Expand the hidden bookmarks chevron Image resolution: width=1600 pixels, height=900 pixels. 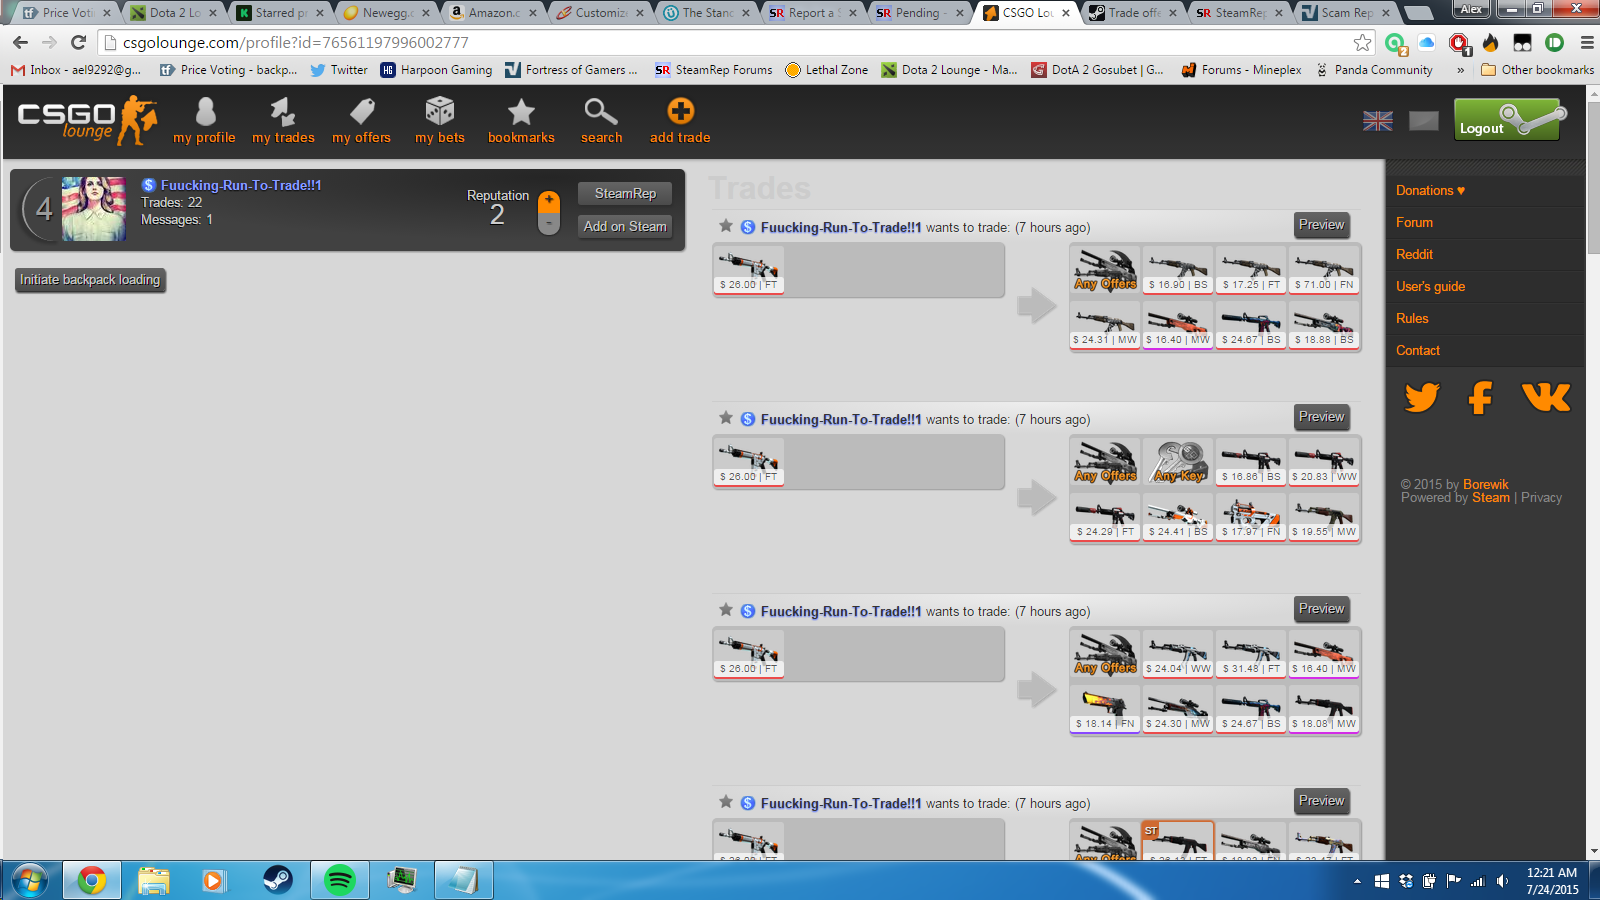click(x=1461, y=70)
